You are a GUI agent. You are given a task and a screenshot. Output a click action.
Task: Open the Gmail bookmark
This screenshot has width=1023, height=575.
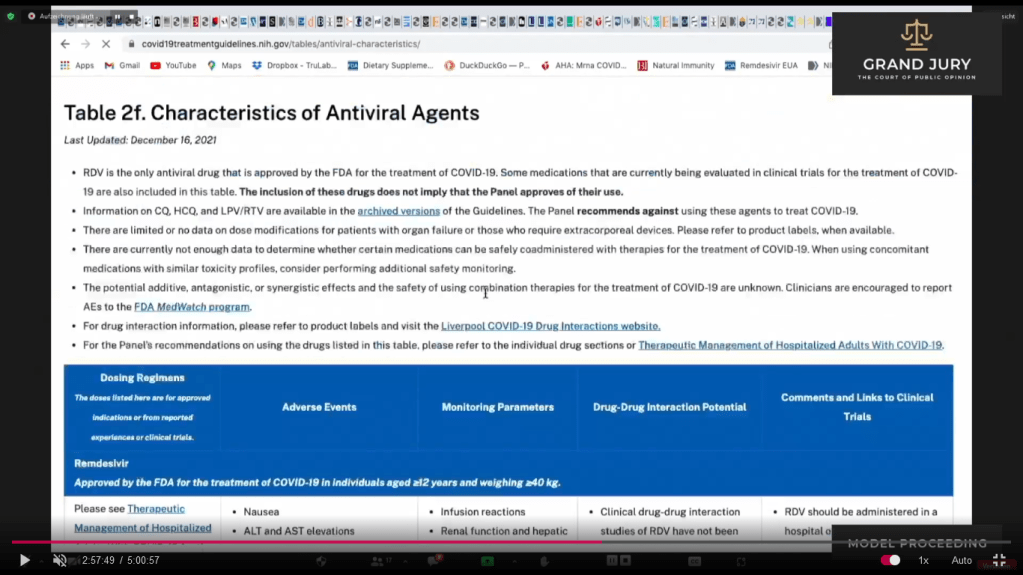click(122, 66)
